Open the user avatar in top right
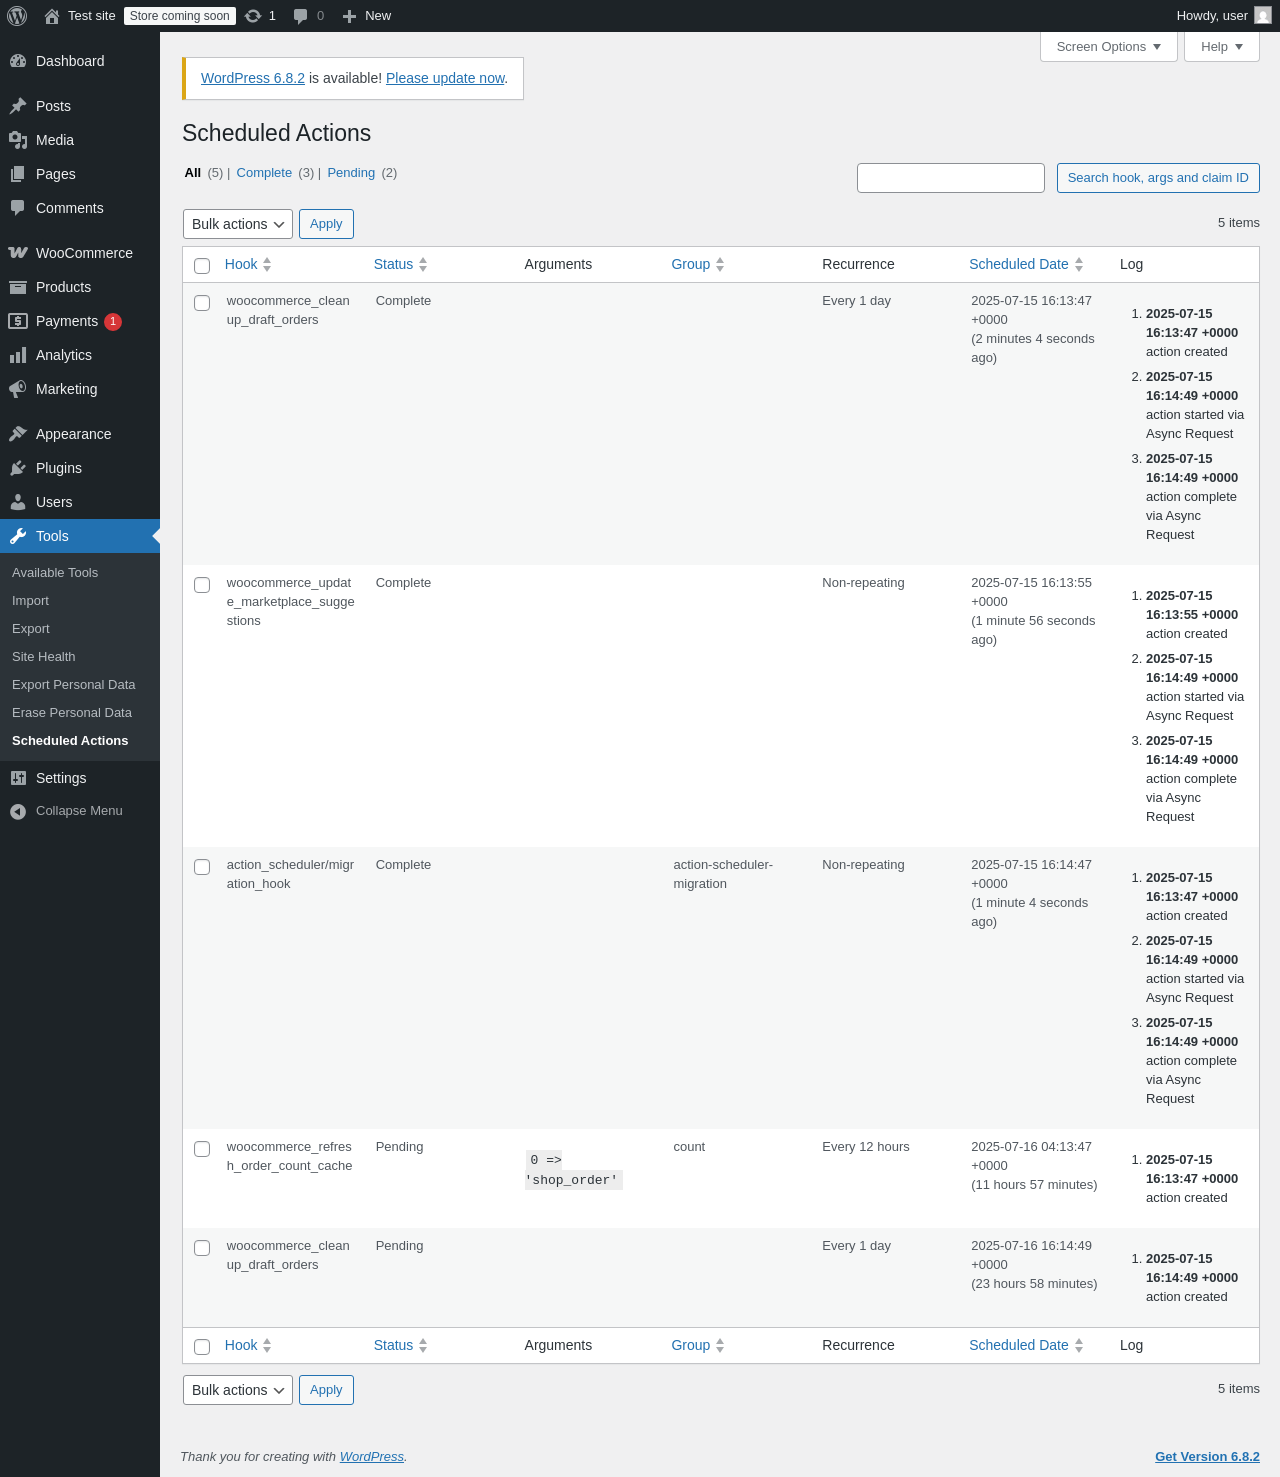 point(1263,15)
